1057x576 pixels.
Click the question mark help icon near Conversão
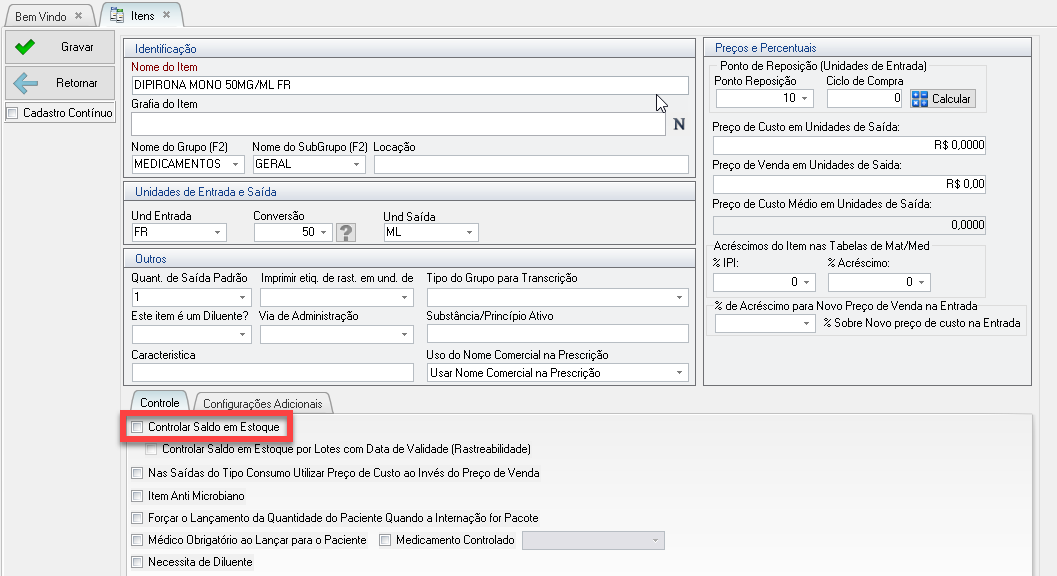coord(347,233)
